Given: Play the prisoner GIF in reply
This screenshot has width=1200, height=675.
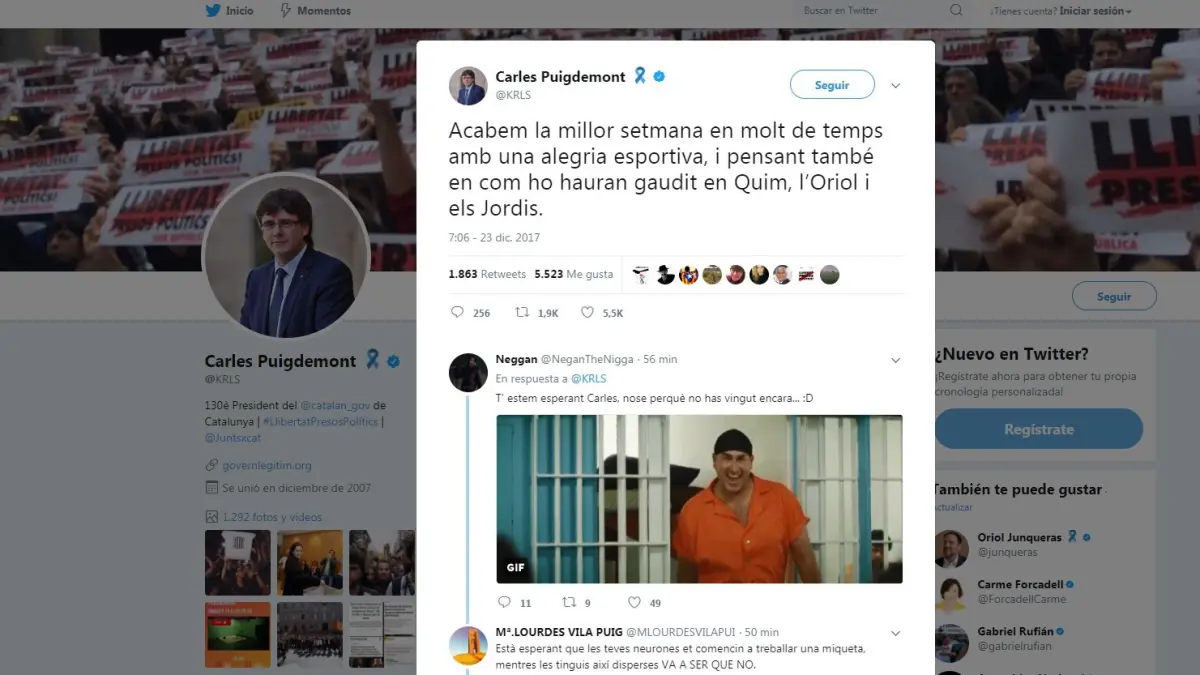Looking at the screenshot, I should [x=699, y=499].
